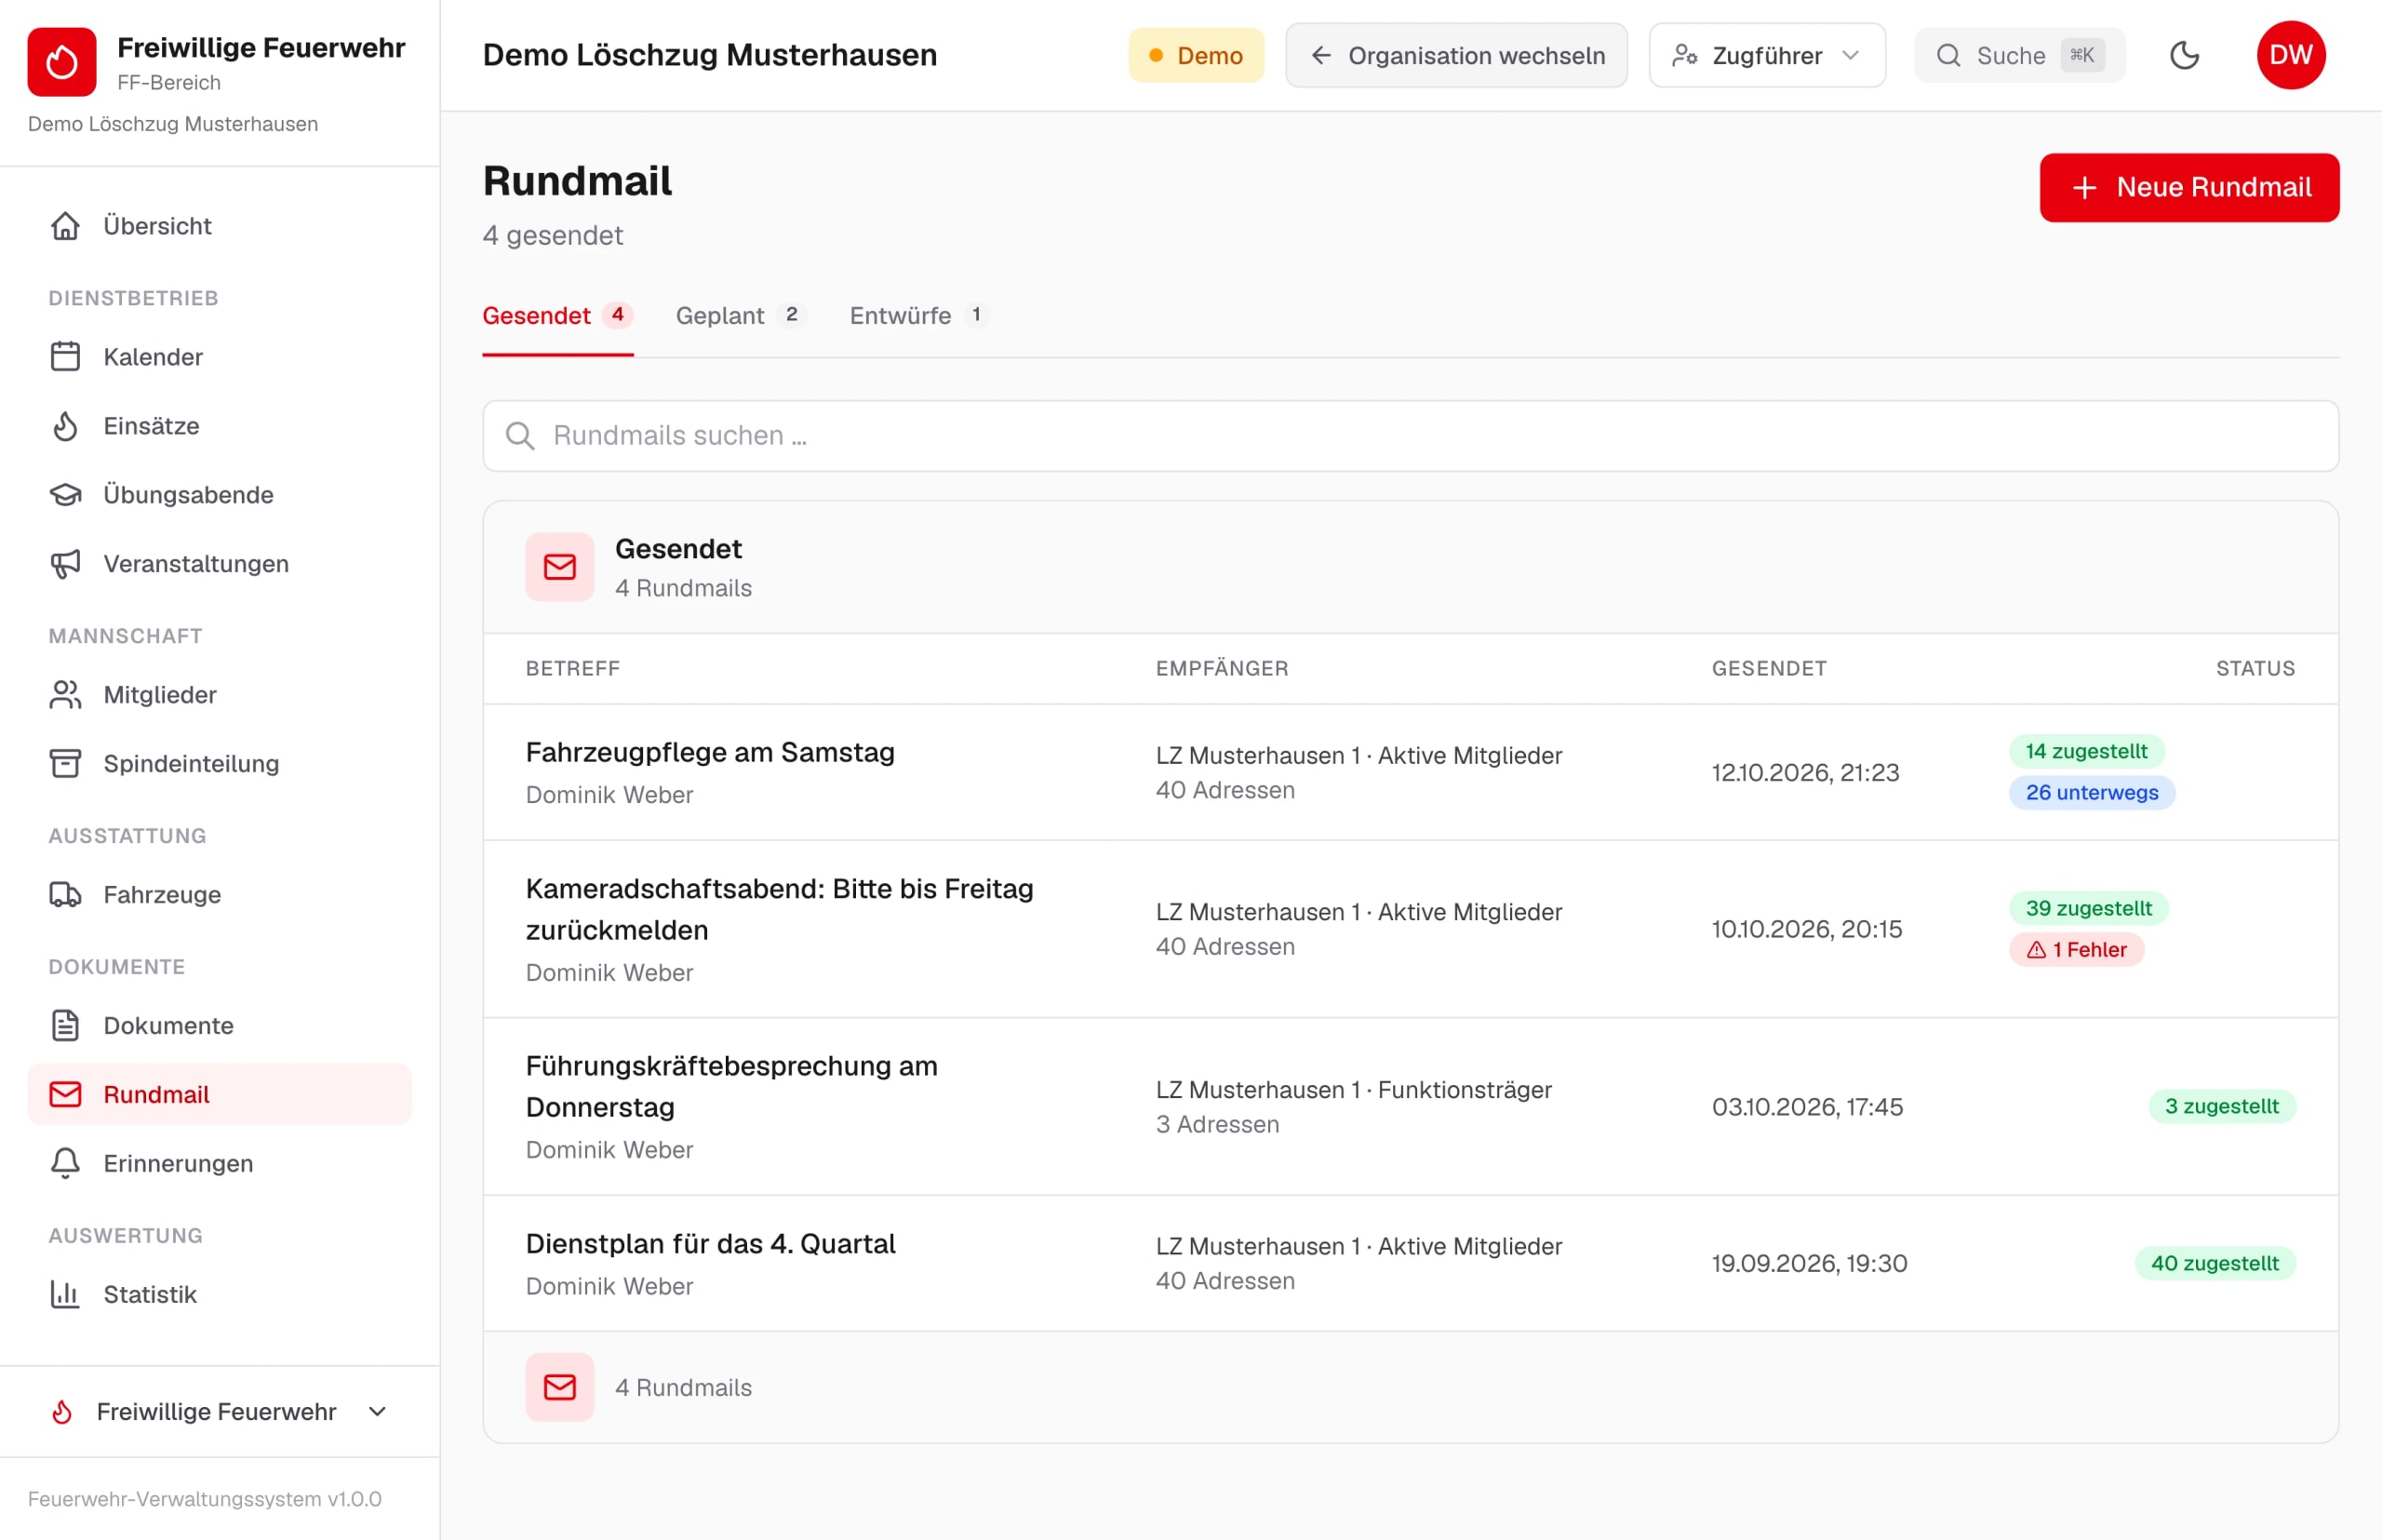The image size is (2382, 1540).
Task: Click the 1 Fehler warning badge
Action: 2077,950
